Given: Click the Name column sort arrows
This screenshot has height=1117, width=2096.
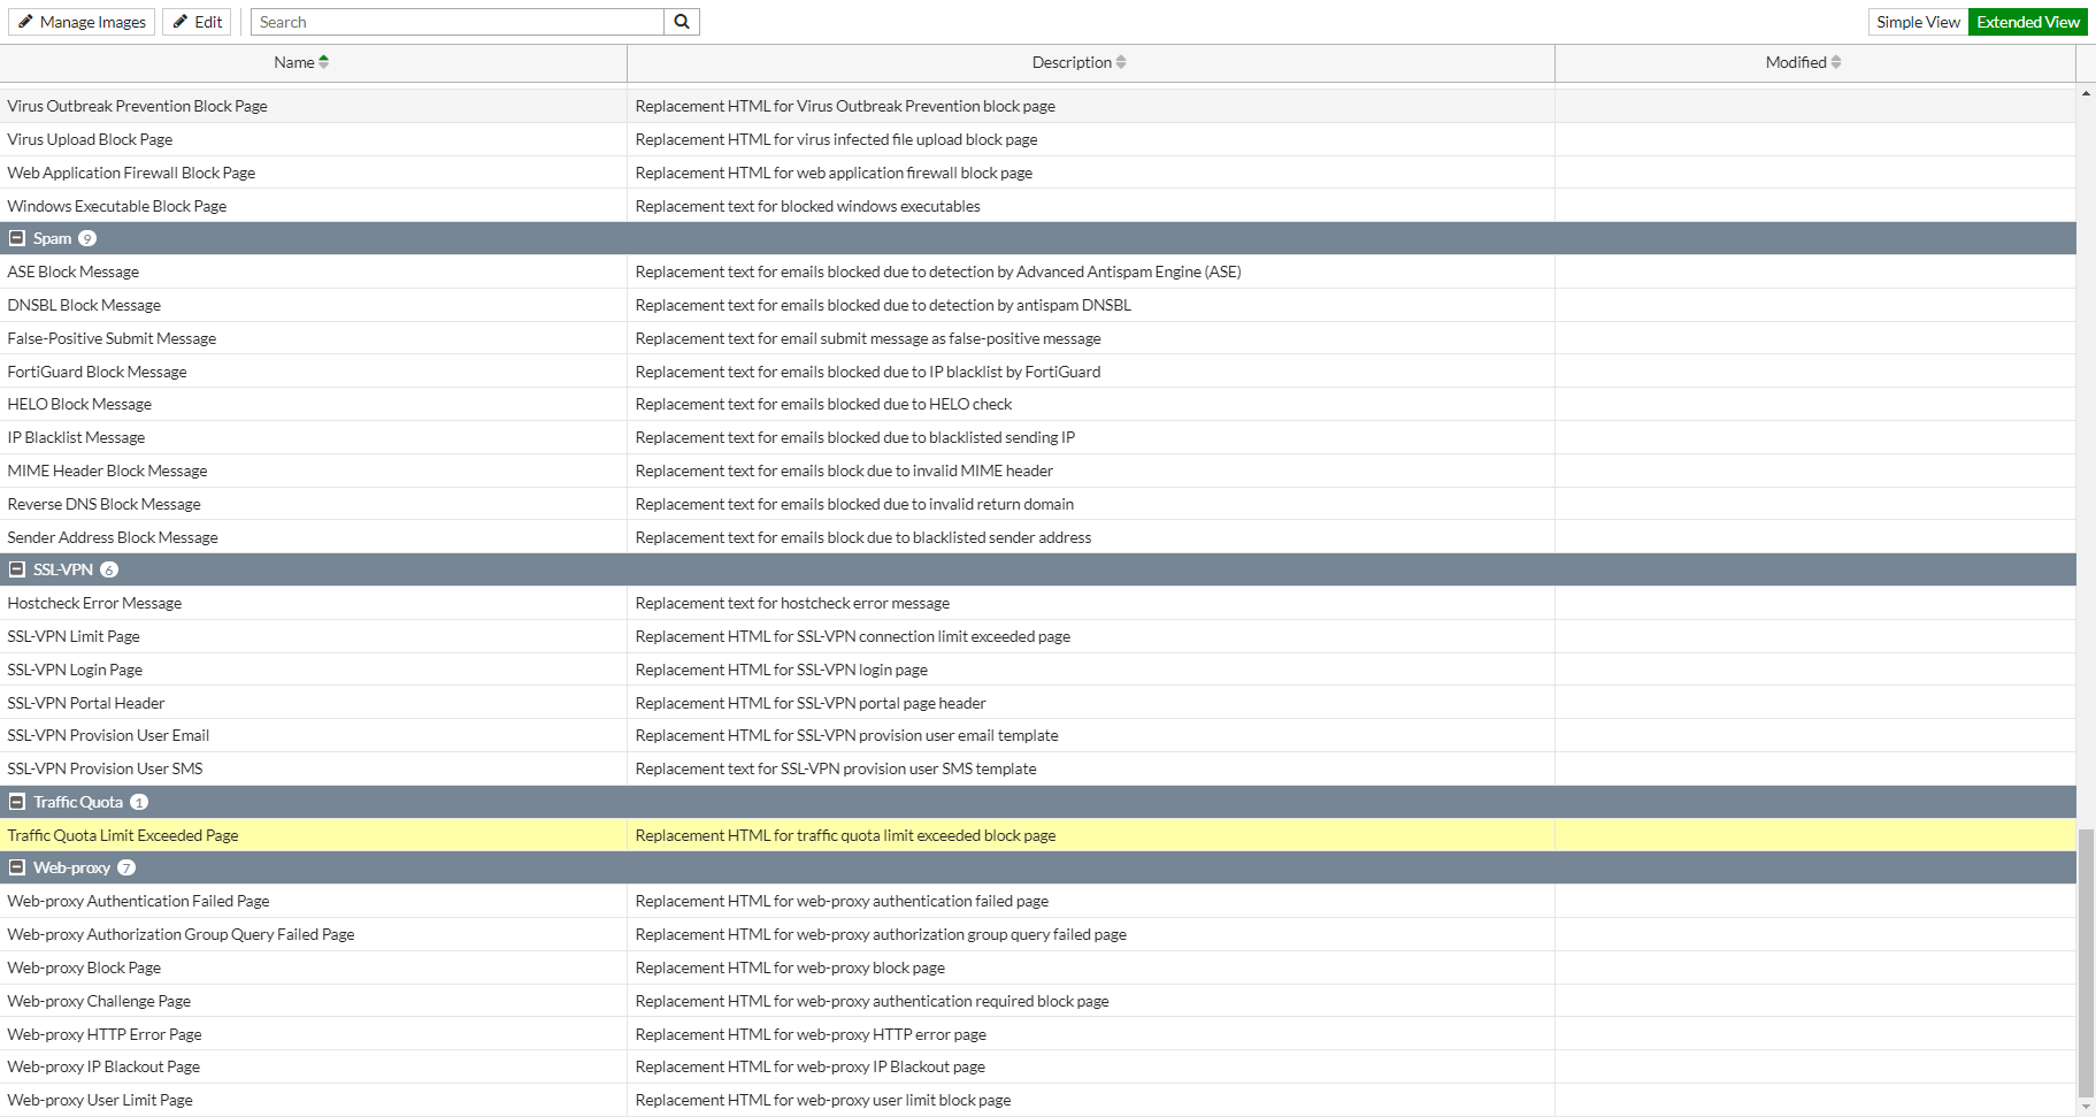Looking at the screenshot, I should coord(324,62).
